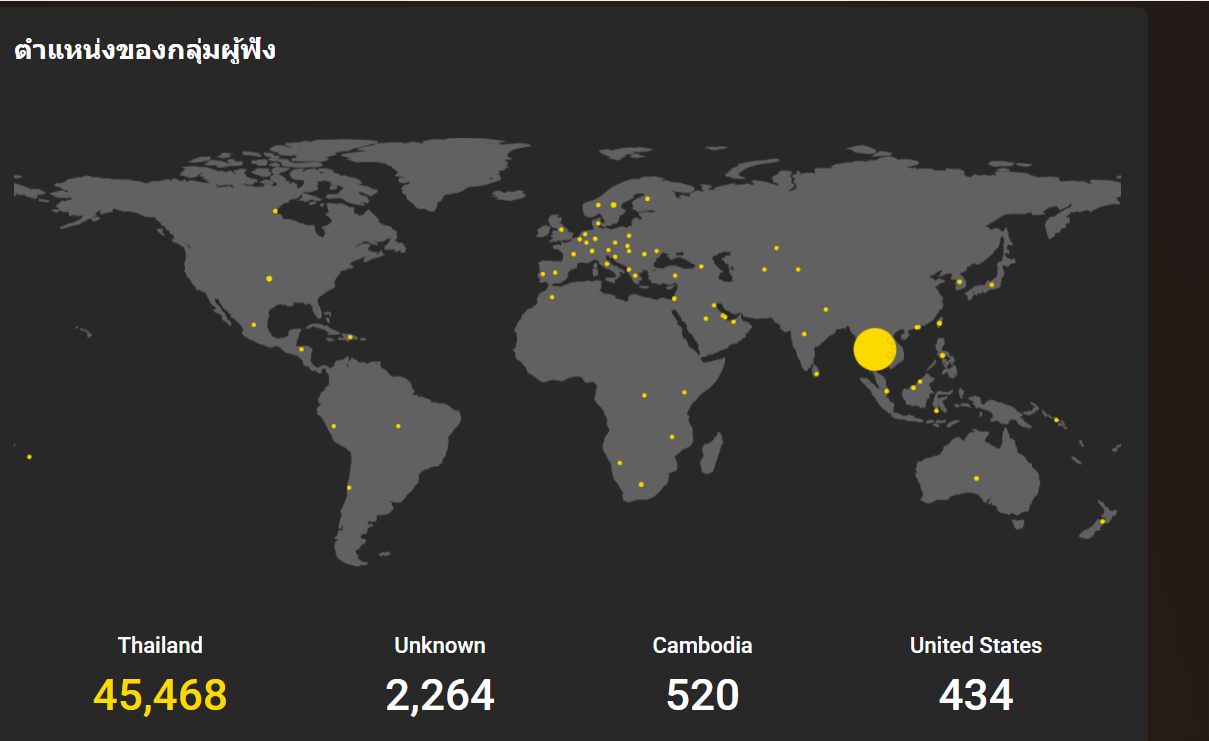
Task: Click the 45,468 Thailand listener count
Action: pyautogui.click(x=160, y=695)
